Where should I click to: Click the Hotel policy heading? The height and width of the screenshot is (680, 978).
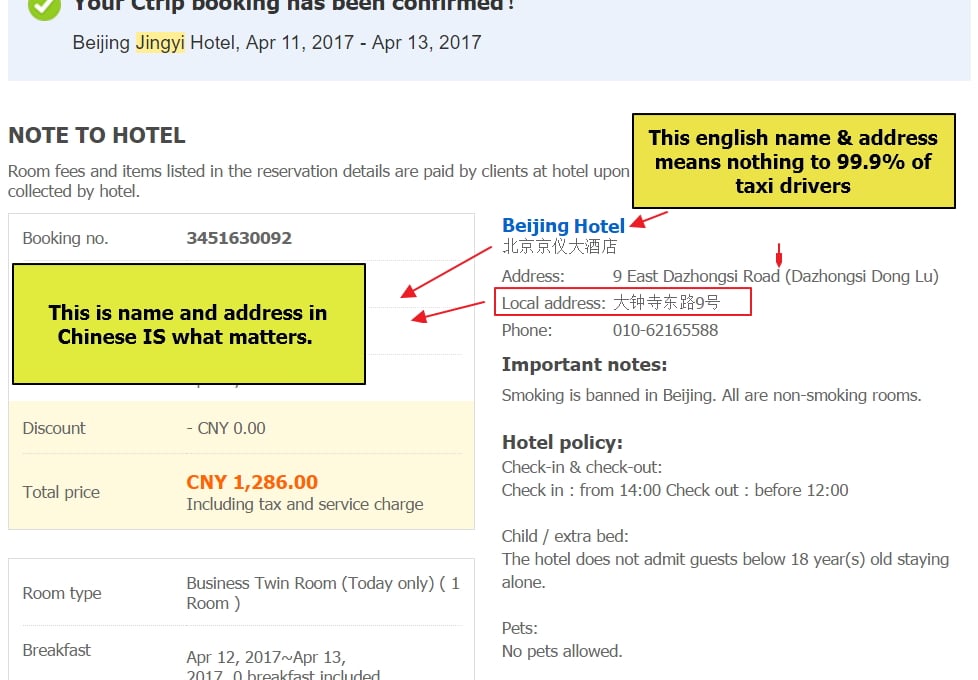point(562,442)
